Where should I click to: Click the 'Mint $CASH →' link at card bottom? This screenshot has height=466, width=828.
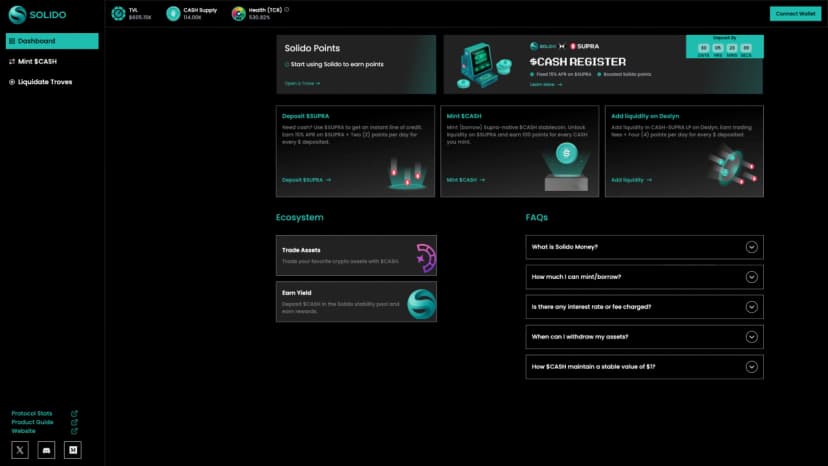pyautogui.click(x=466, y=180)
